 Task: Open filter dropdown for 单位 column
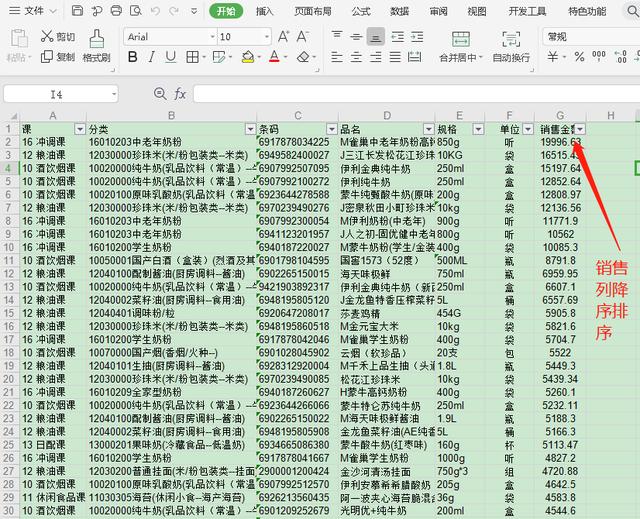tap(528, 129)
